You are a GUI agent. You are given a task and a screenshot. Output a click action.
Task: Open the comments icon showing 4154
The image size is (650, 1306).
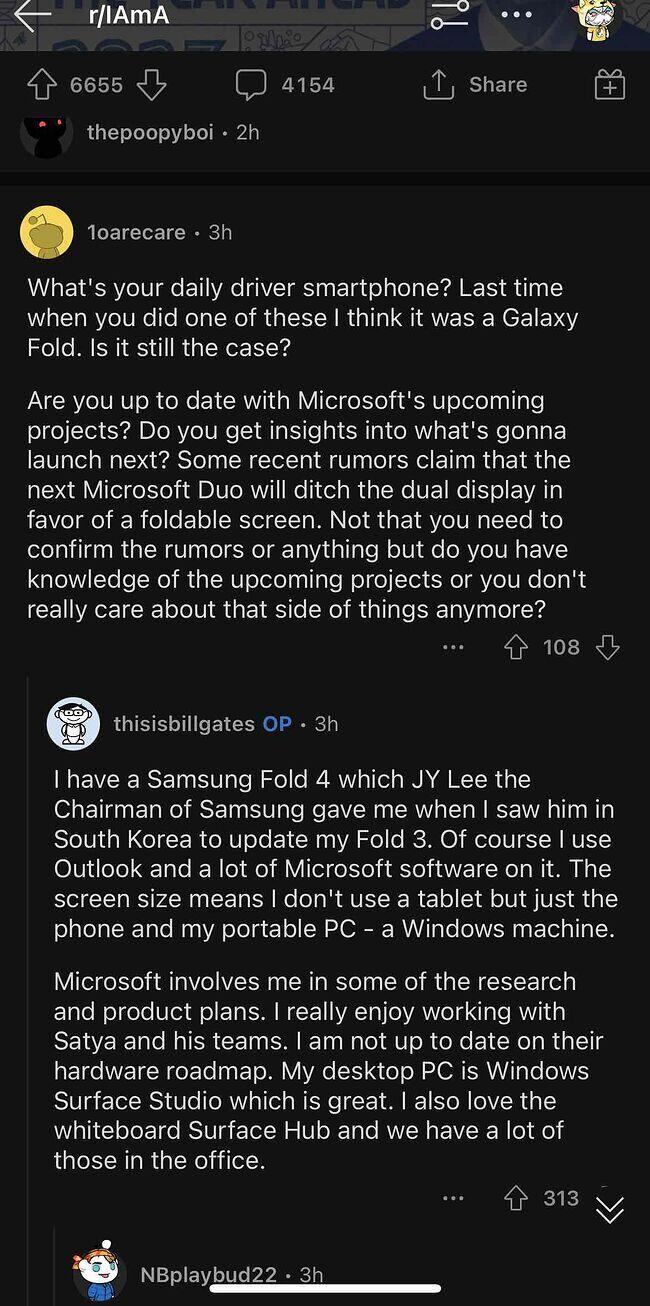coord(250,85)
